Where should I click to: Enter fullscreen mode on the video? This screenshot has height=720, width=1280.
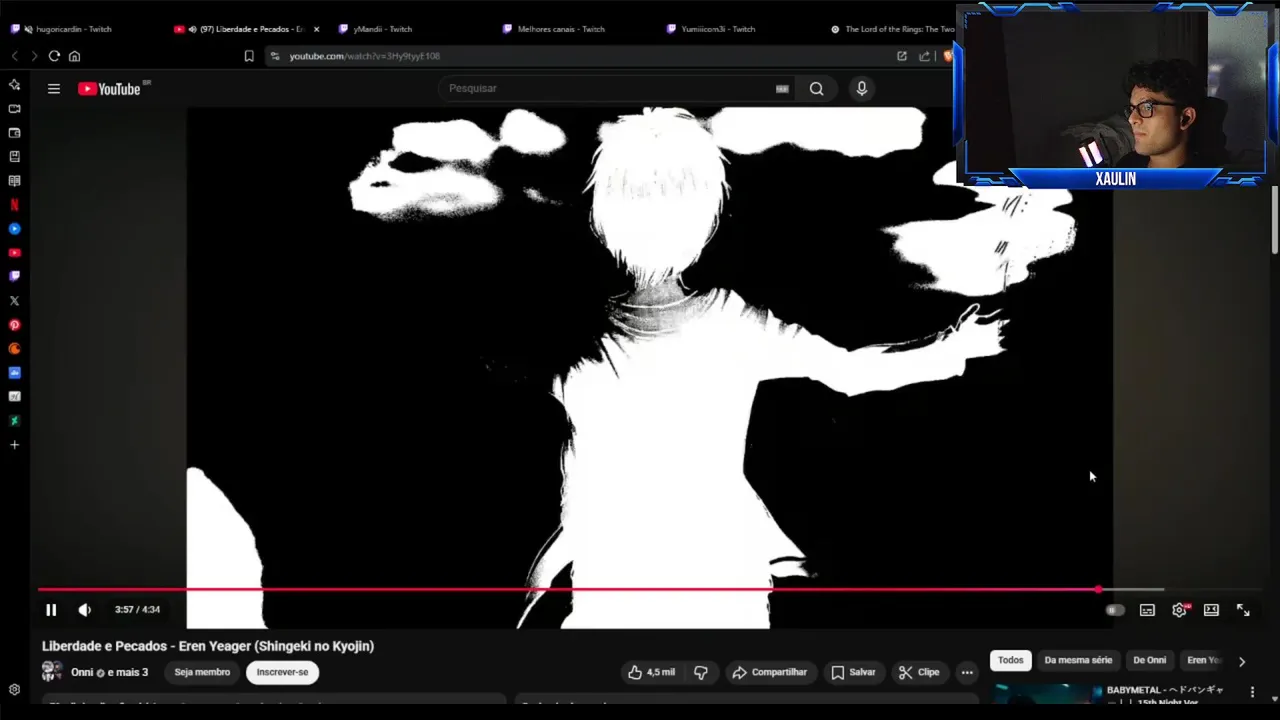pyautogui.click(x=1243, y=610)
